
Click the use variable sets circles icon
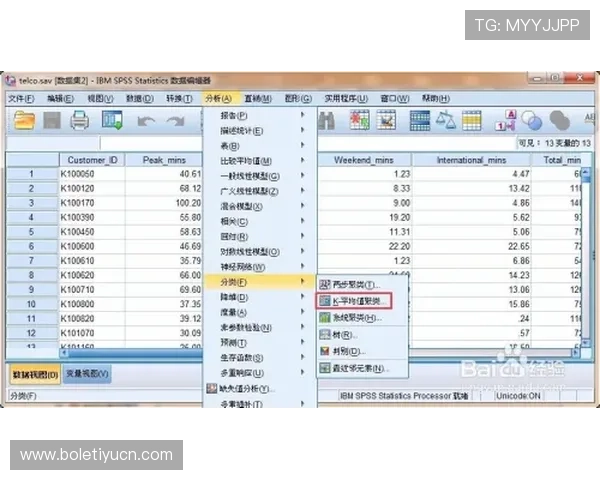(x=532, y=121)
